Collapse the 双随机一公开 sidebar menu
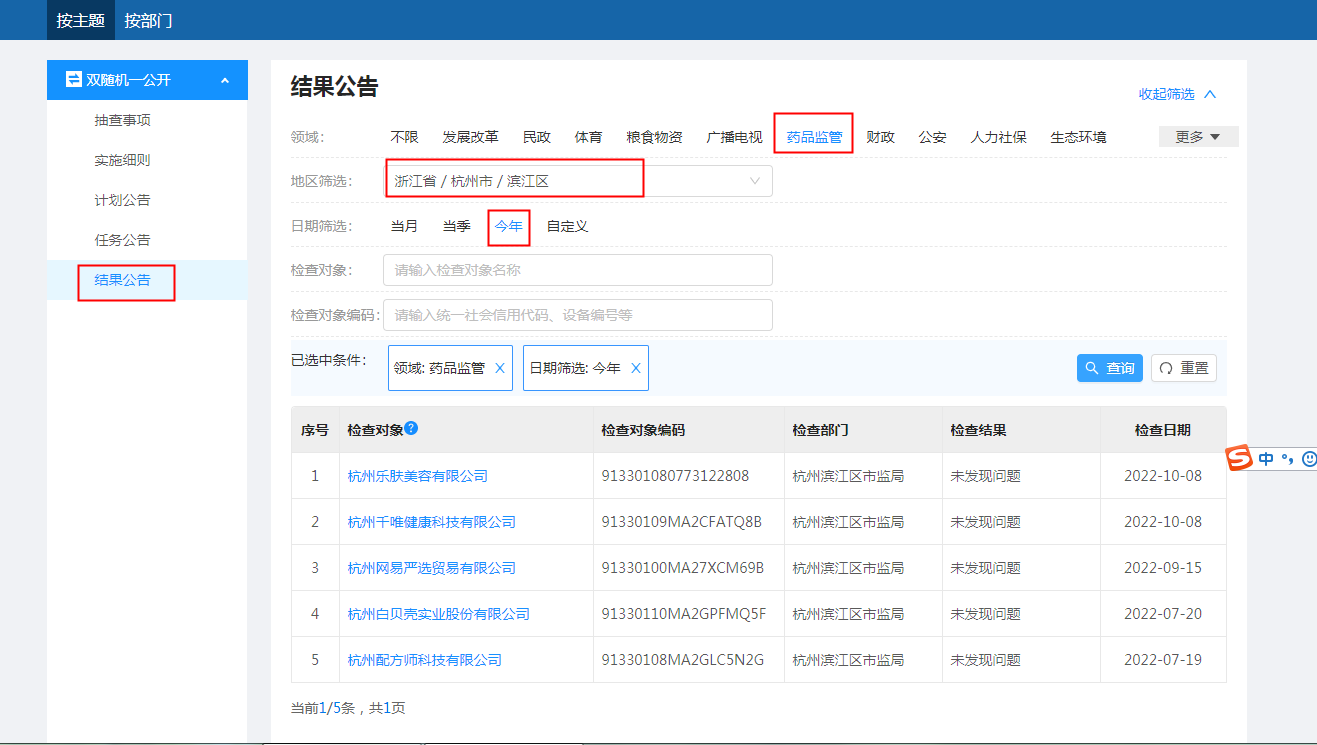1317x745 pixels. pyautogui.click(x=225, y=80)
